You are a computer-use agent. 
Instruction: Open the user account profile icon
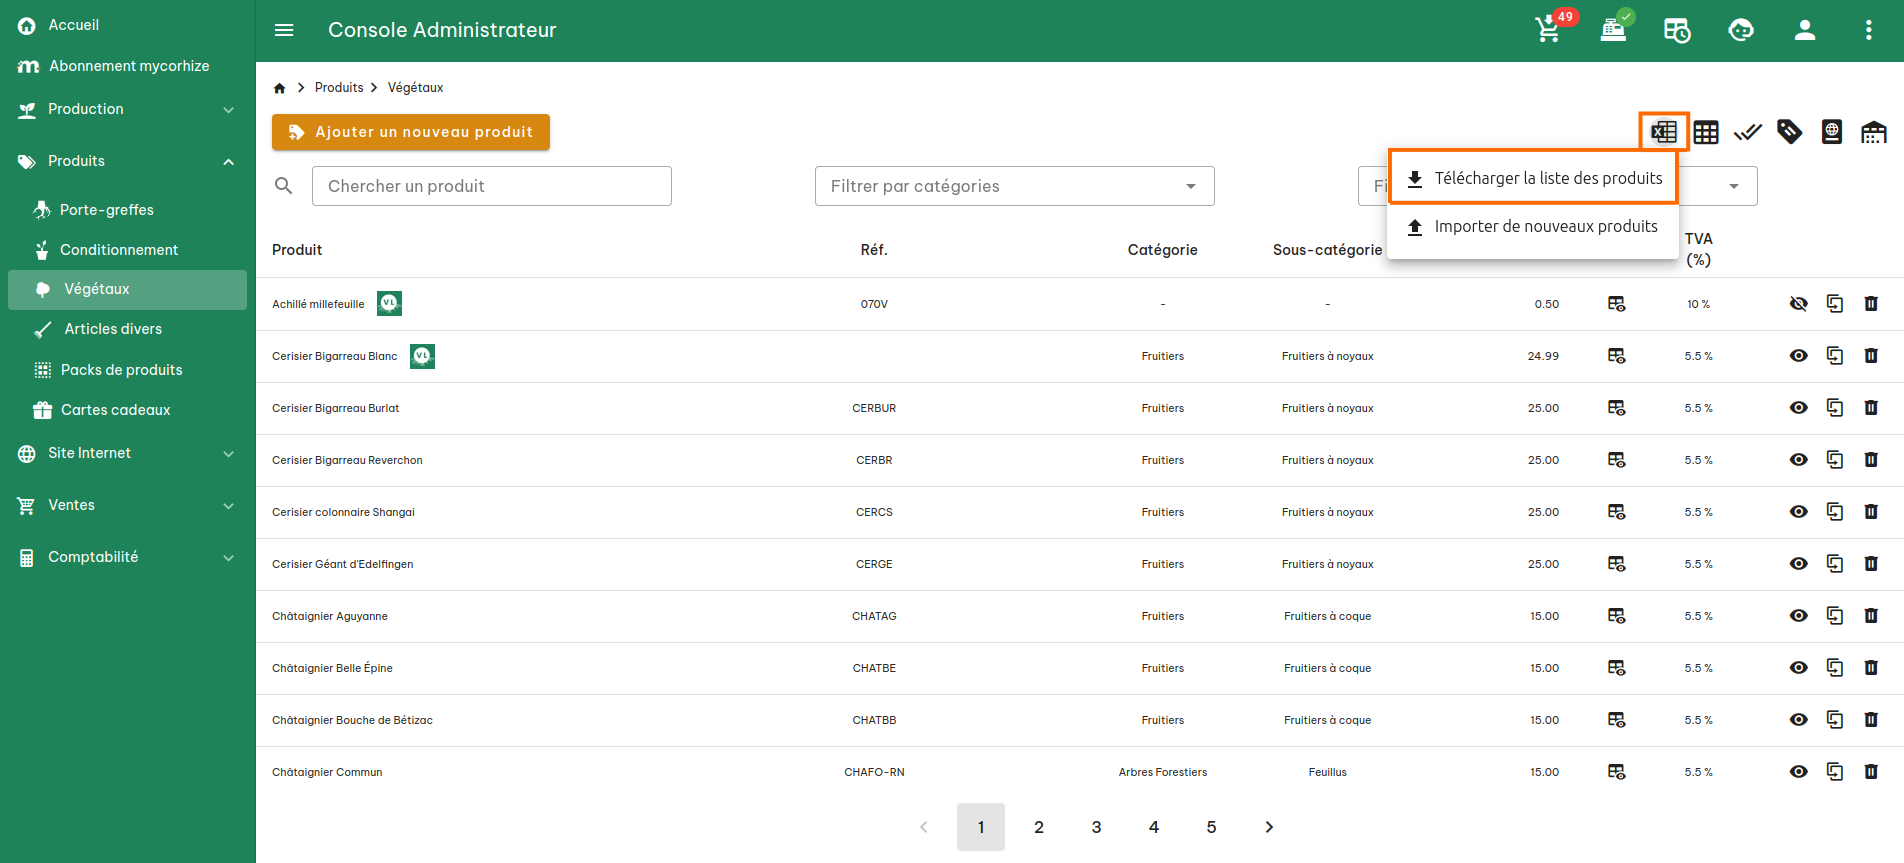pos(1804,30)
